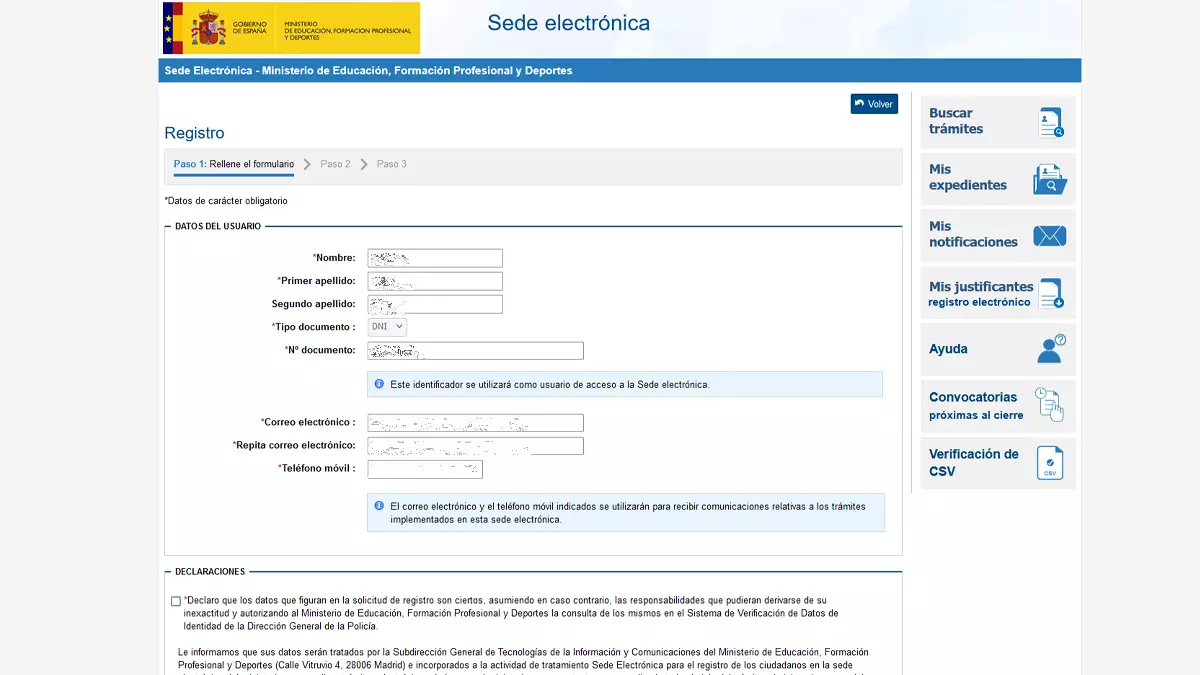The width and height of the screenshot is (1200, 675).
Task: Click the Registro page heading
Action: pyautogui.click(x=194, y=133)
